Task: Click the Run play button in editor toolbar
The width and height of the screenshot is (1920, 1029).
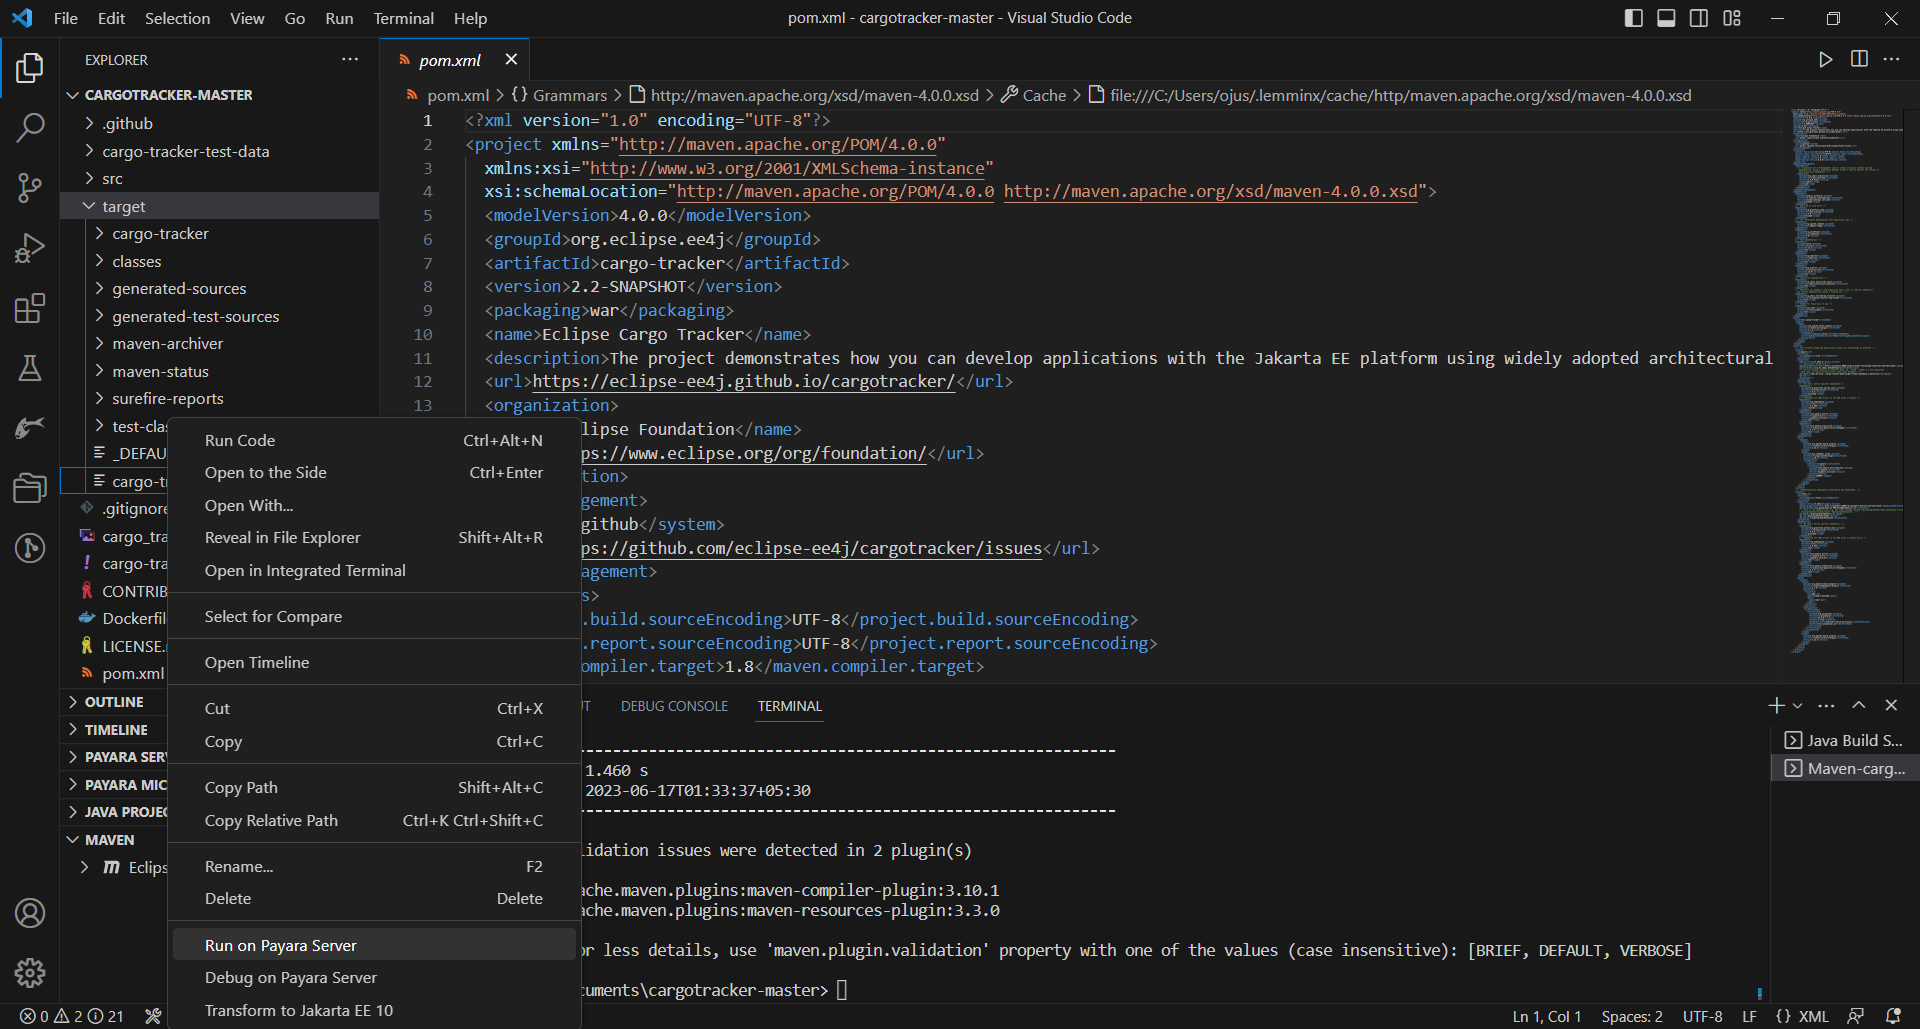Action: (1825, 60)
